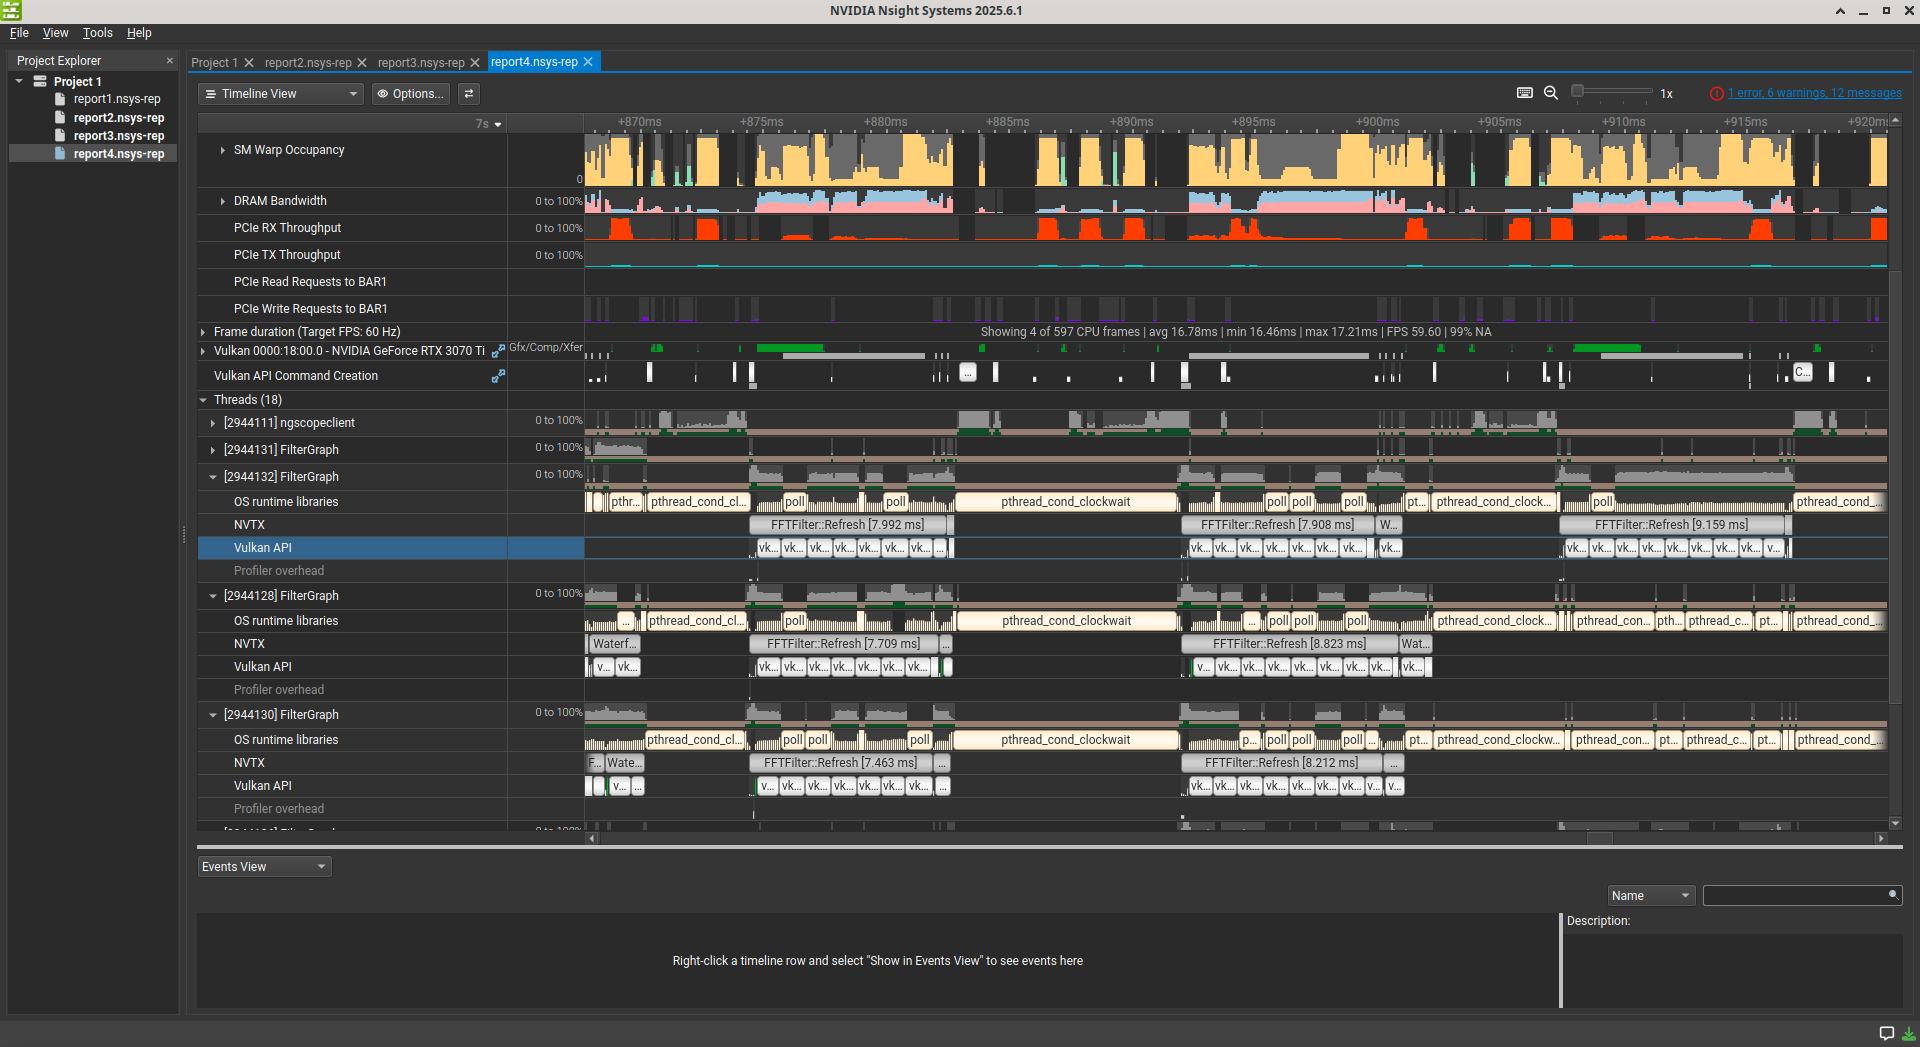This screenshot has width=1920, height=1047.
Task: Collapse the [2944132] FilterGraph thread
Action: 213,477
